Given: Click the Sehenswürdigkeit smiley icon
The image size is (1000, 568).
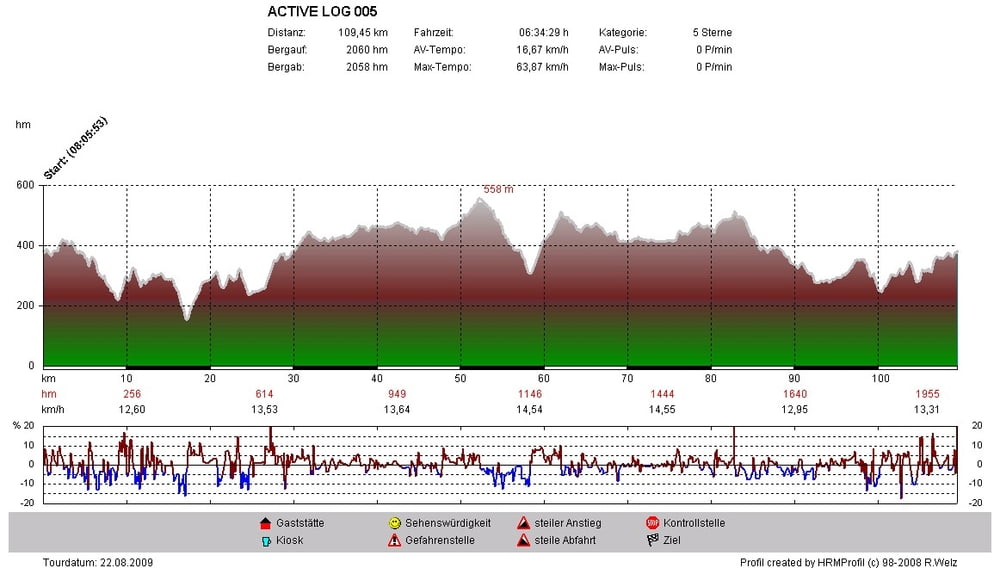Looking at the screenshot, I should pyautogui.click(x=395, y=523).
